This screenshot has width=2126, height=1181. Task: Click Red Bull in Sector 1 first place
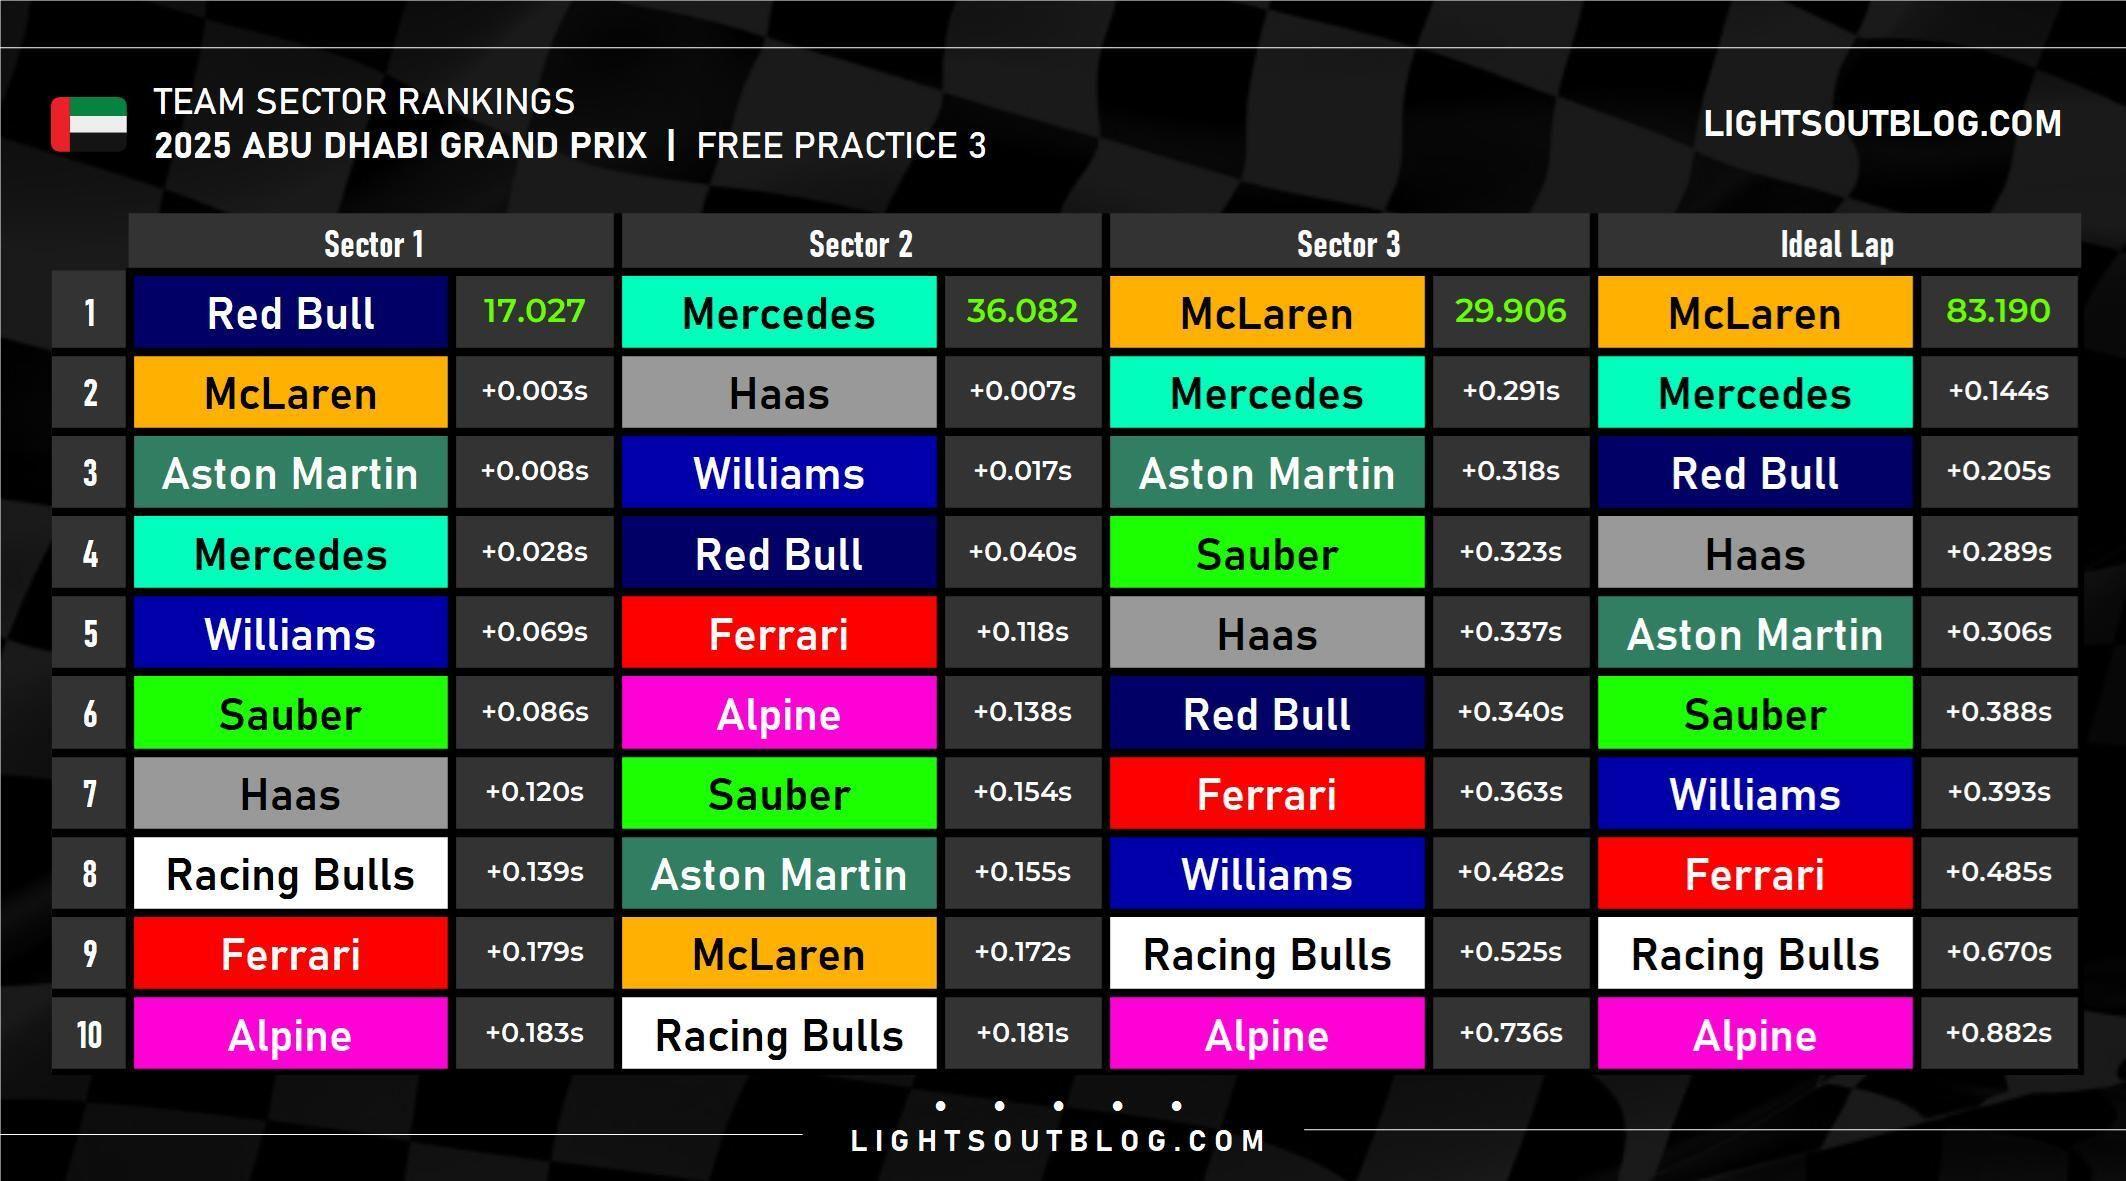point(290,313)
